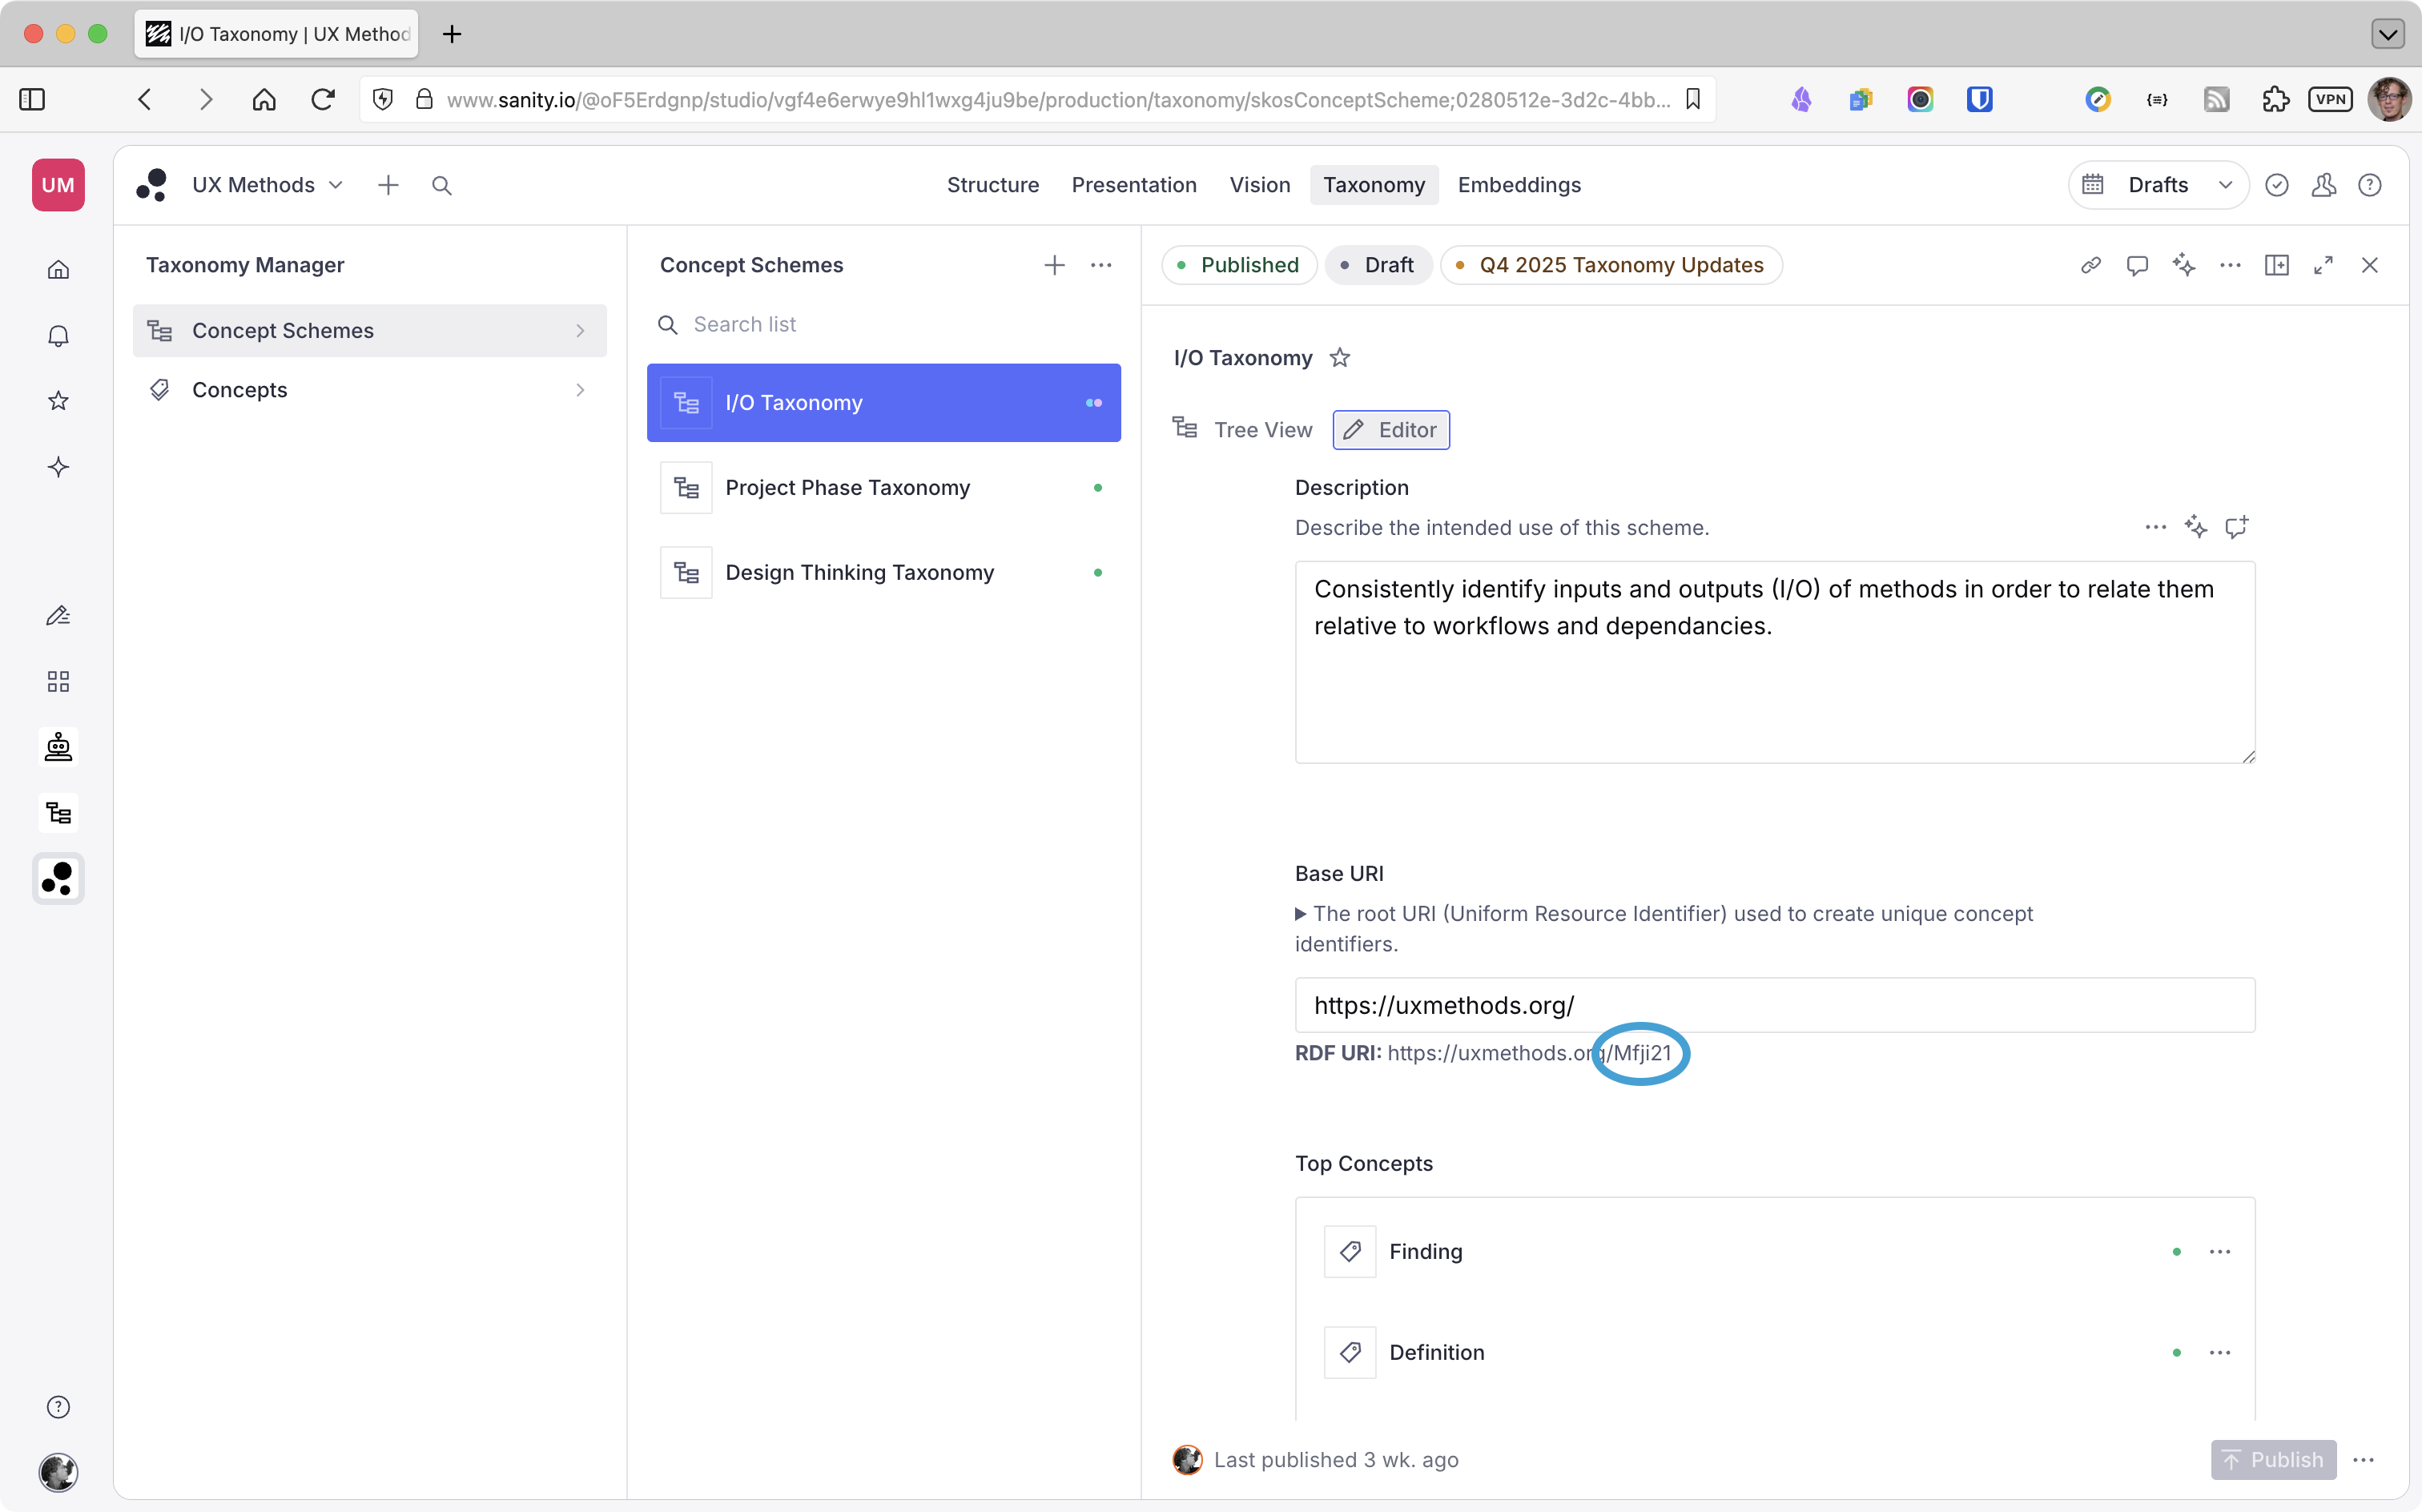Star the I/O Taxonomy document
This screenshot has width=2422, height=1512.
(x=1340, y=357)
